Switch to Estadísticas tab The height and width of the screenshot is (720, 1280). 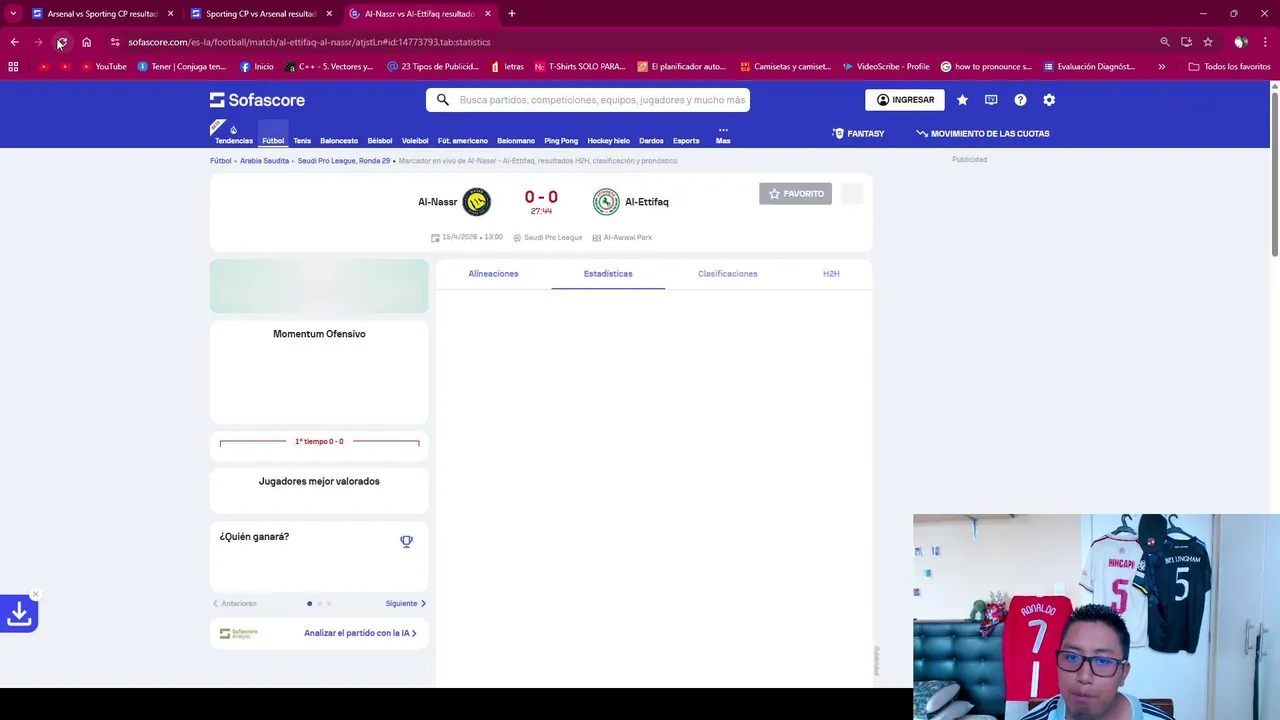[x=608, y=274]
